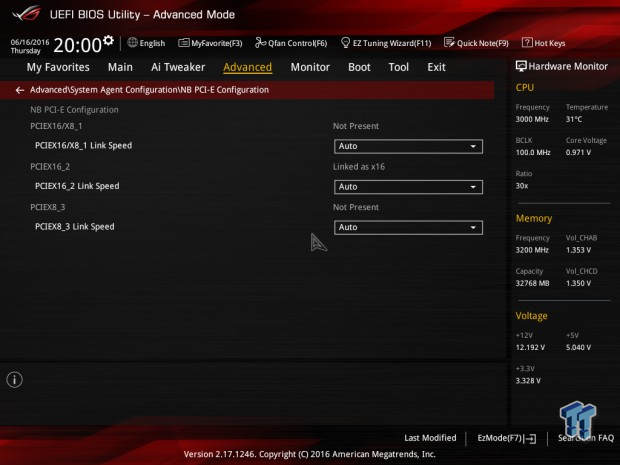Click the 06/16/2016 date text
This screenshot has width=620, height=465.
tap(30, 42)
